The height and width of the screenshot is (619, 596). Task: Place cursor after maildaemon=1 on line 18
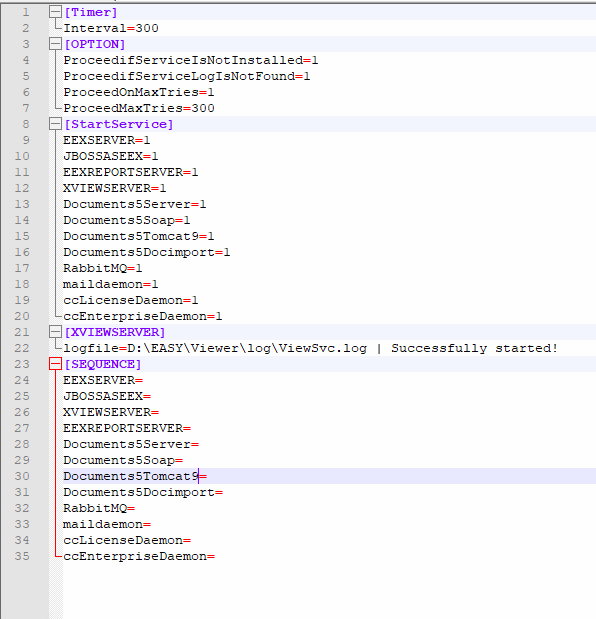click(x=159, y=284)
